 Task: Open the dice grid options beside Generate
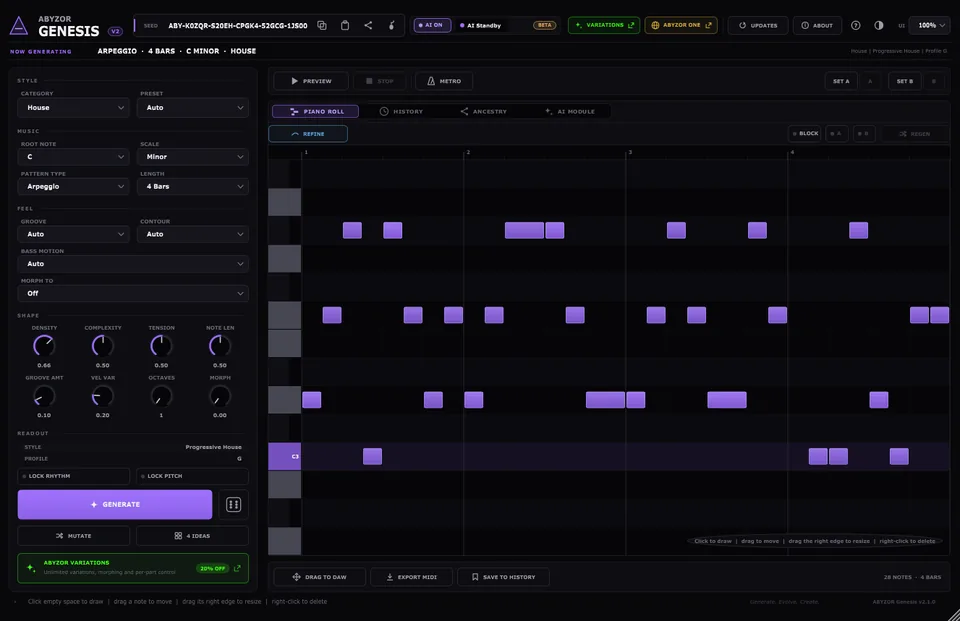[233, 505]
